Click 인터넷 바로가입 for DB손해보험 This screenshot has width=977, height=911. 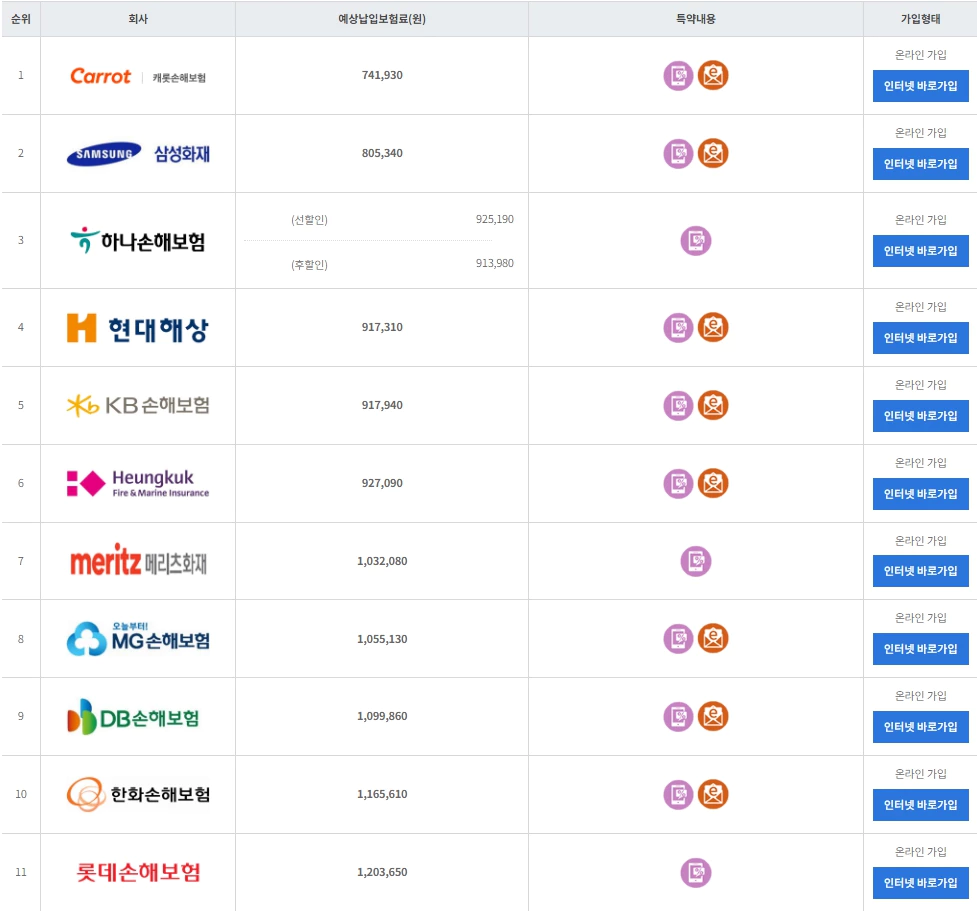point(920,727)
